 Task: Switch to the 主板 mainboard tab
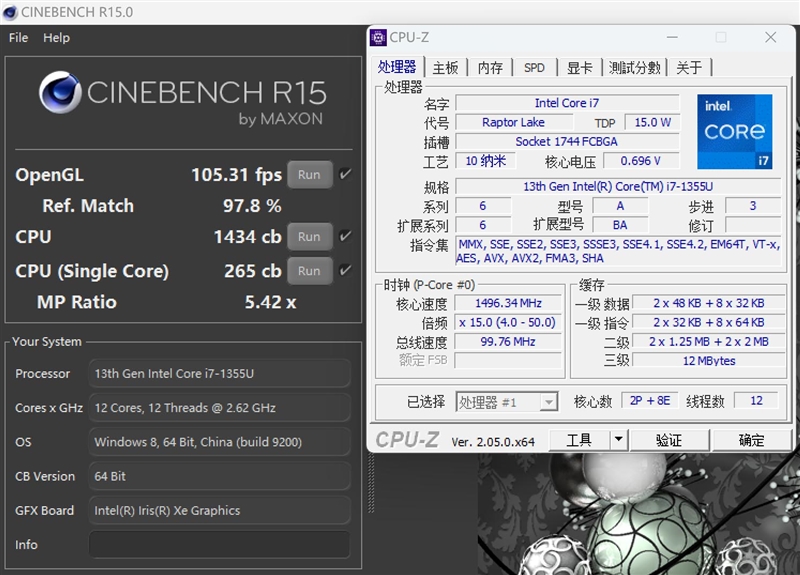[445, 67]
